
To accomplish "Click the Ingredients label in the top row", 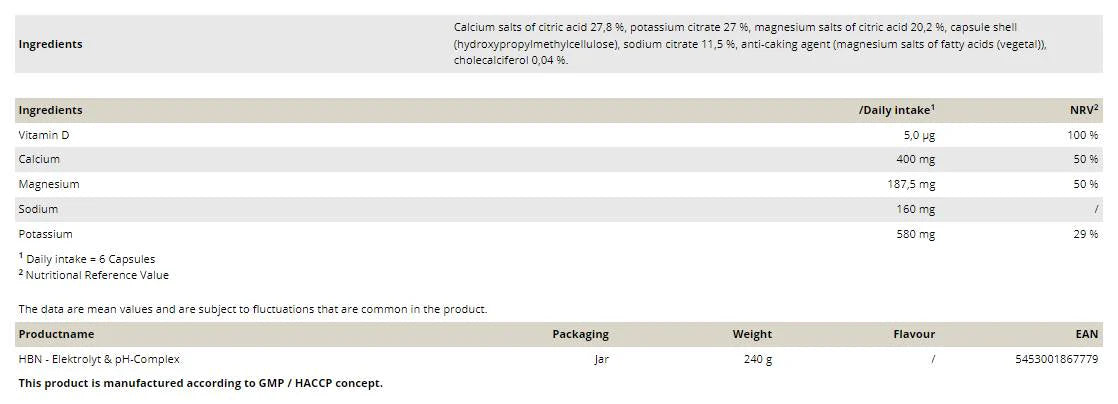I will (x=50, y=44).
